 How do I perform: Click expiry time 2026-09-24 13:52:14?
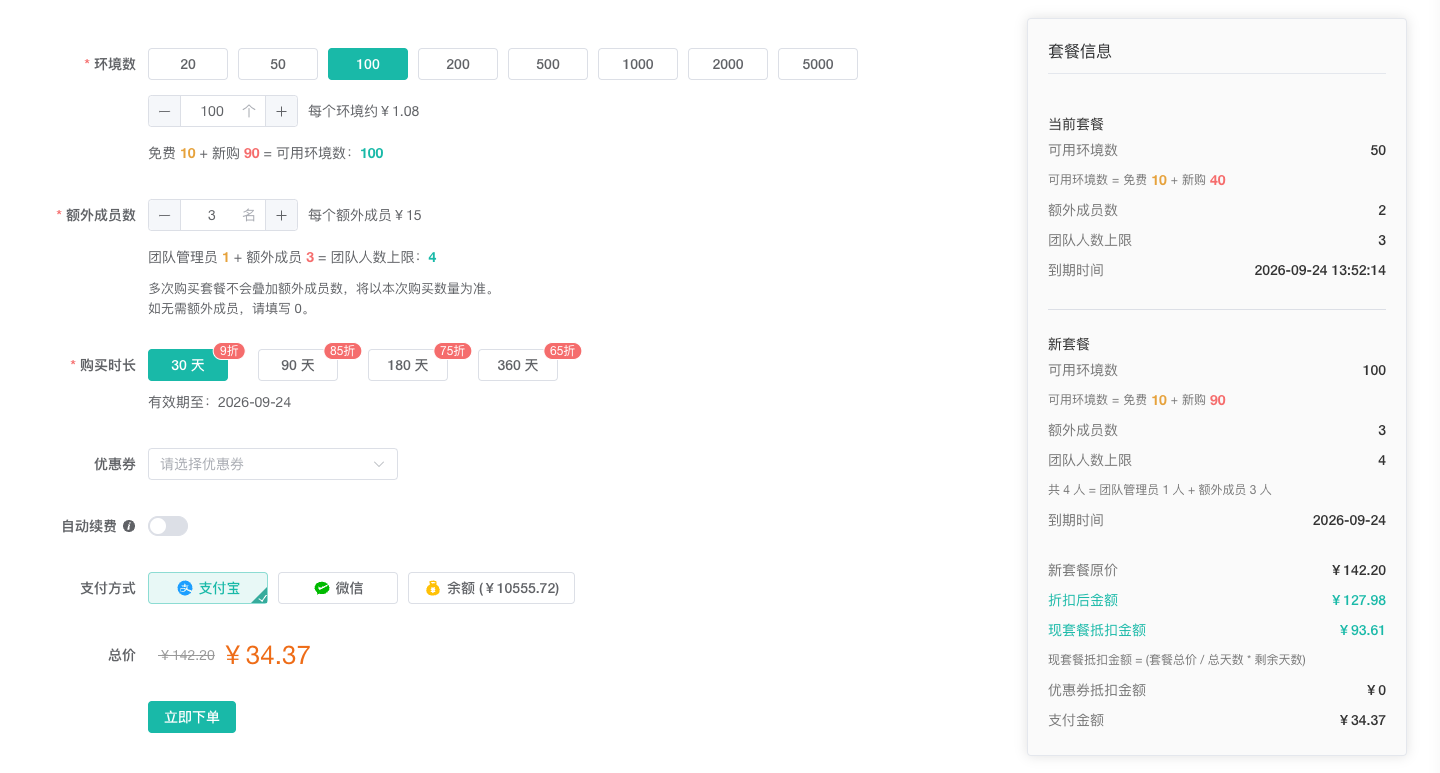1320,270
